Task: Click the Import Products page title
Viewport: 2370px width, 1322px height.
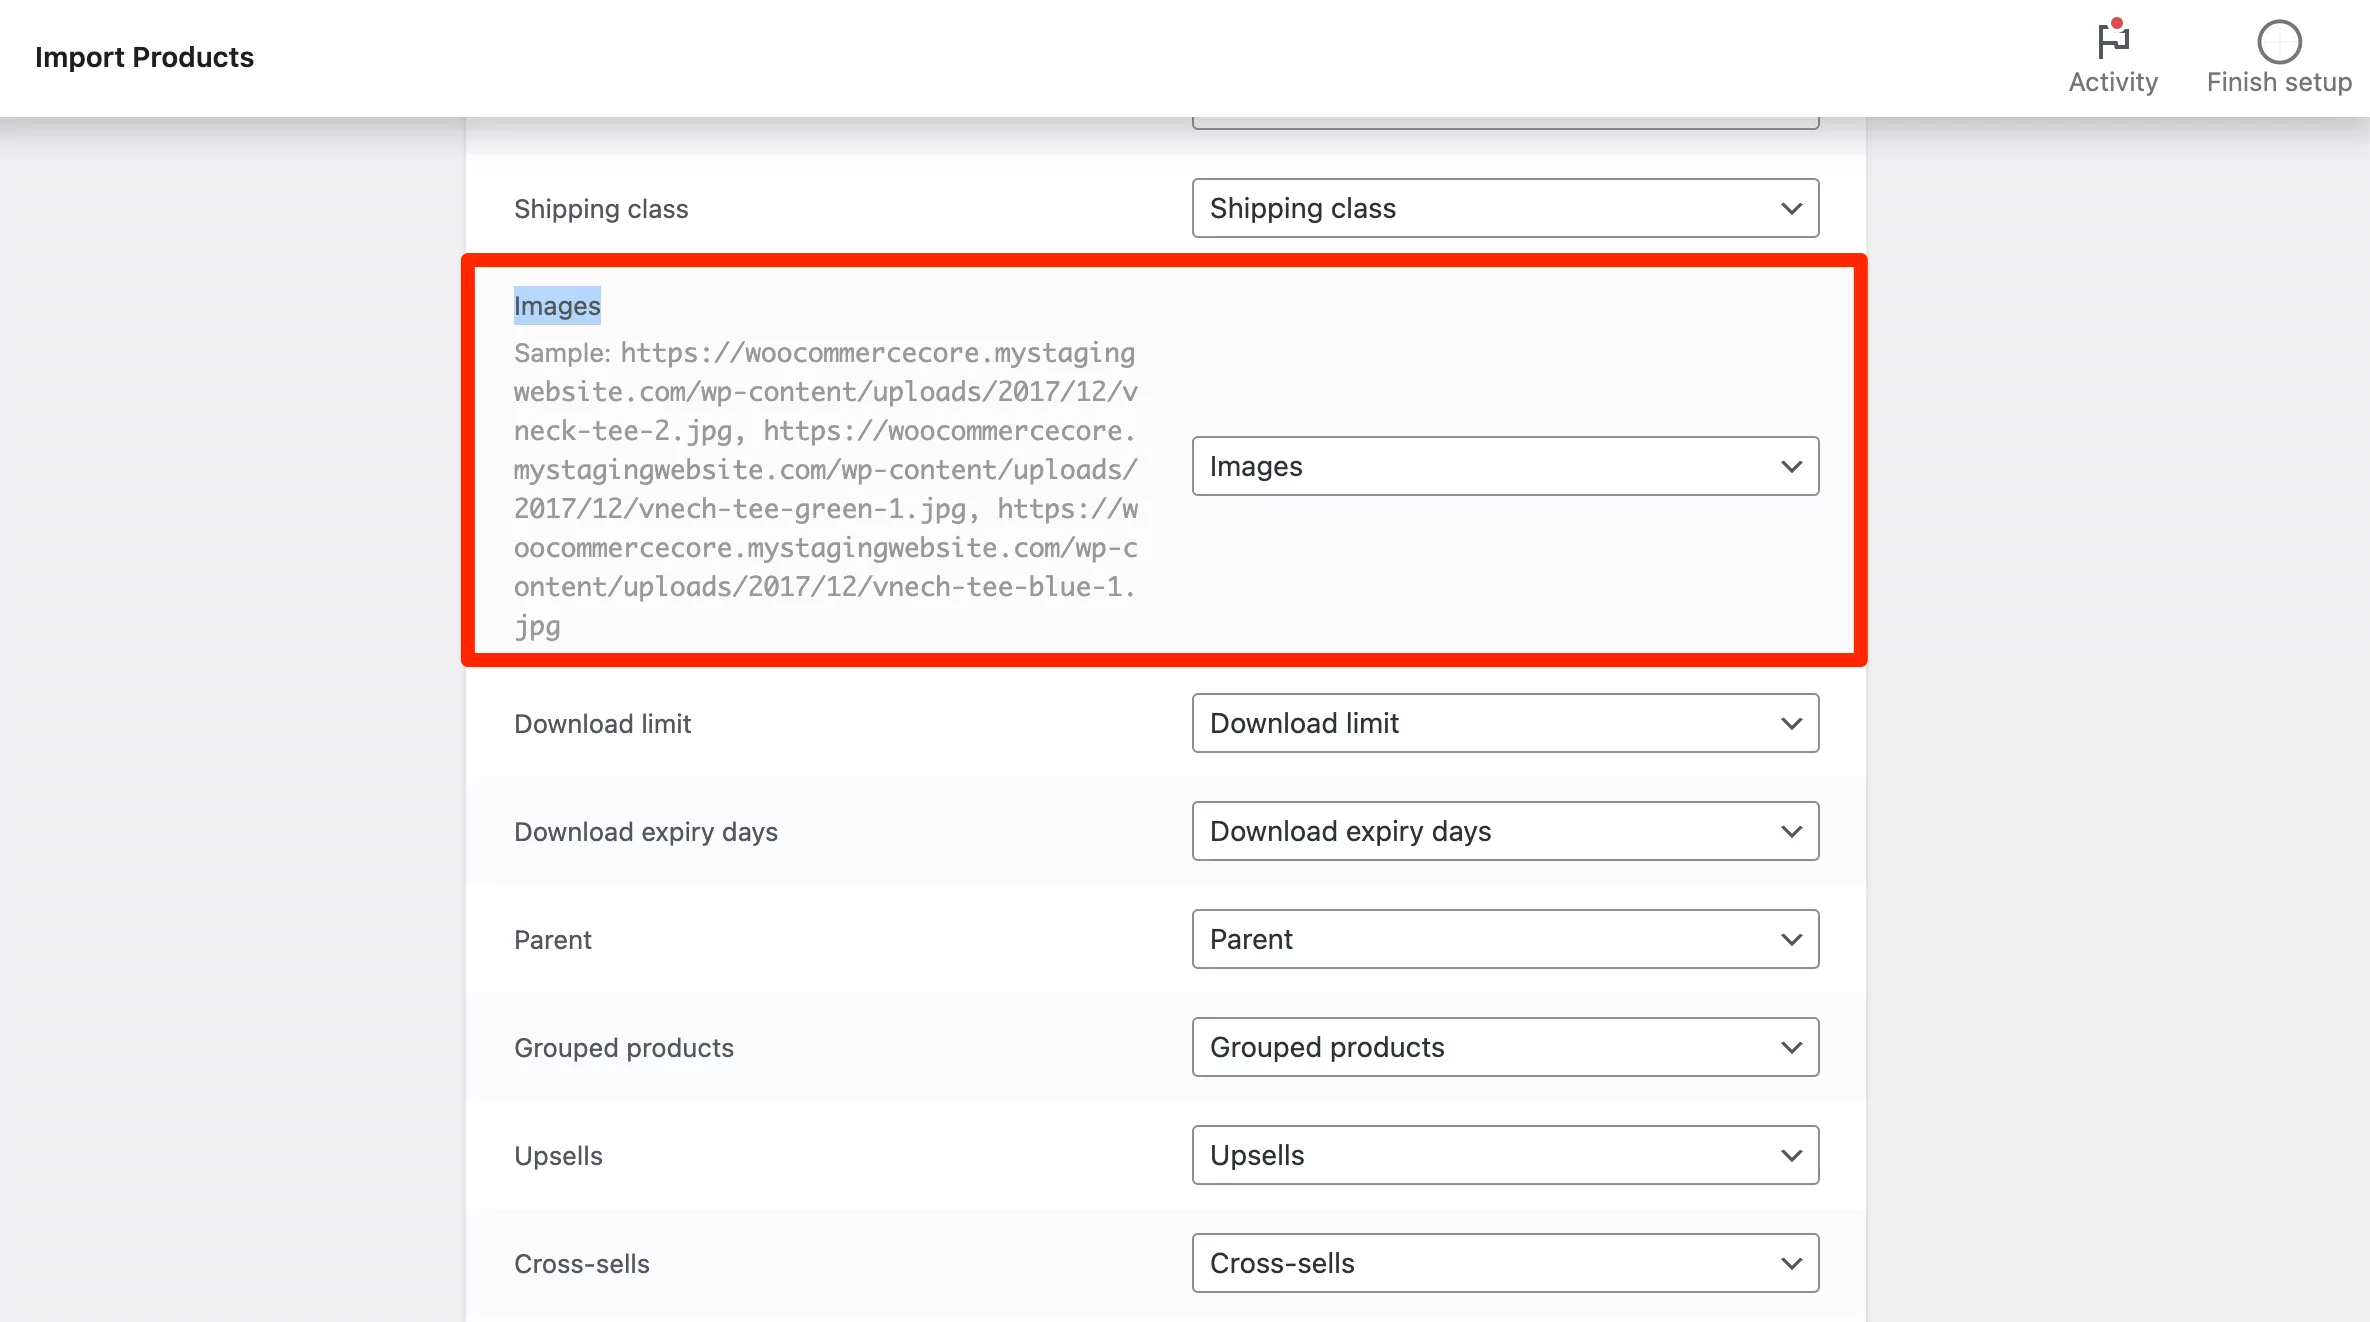Action: 144,57
